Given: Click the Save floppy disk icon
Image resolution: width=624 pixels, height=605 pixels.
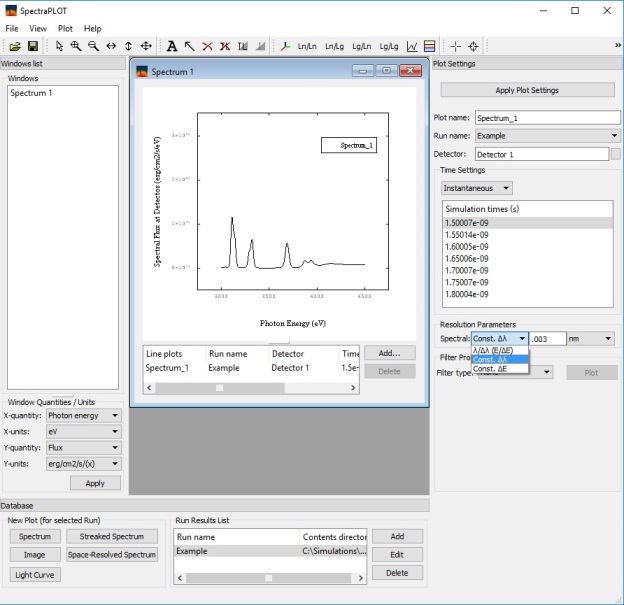Looking at the screenshot, I should click(32, 46).
